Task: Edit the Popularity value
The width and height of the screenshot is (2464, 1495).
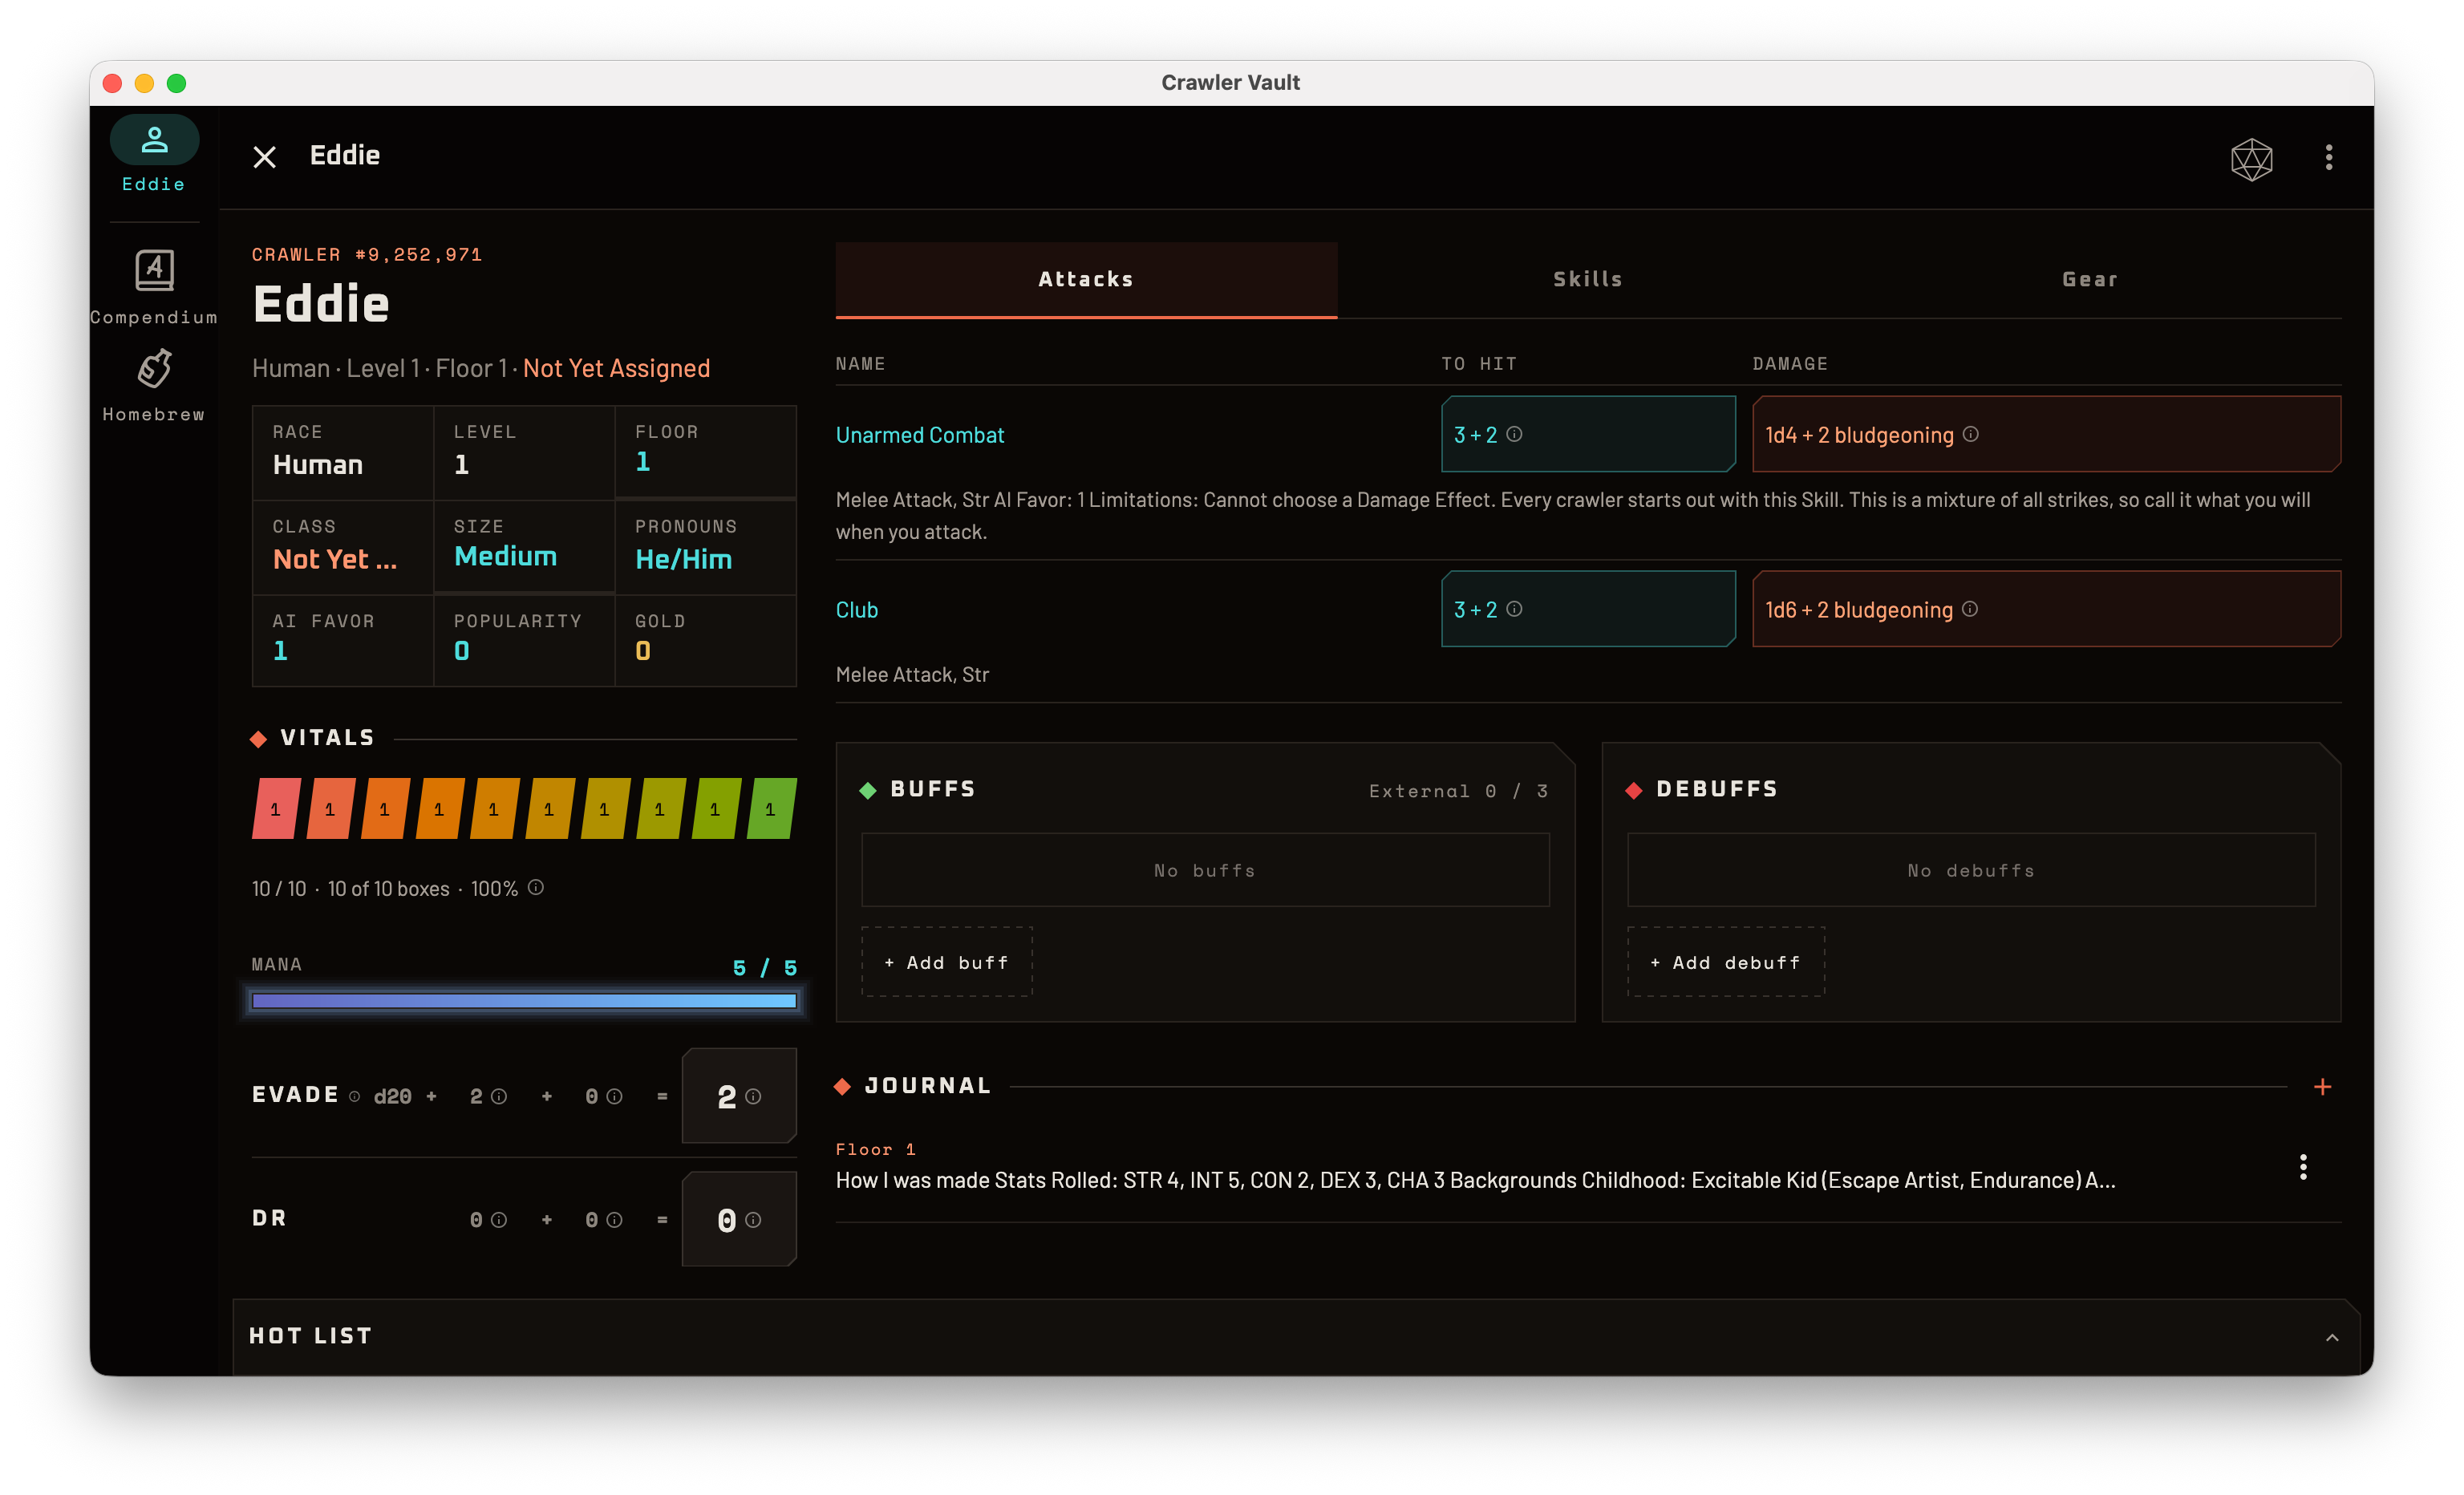Action: point(524,640)
